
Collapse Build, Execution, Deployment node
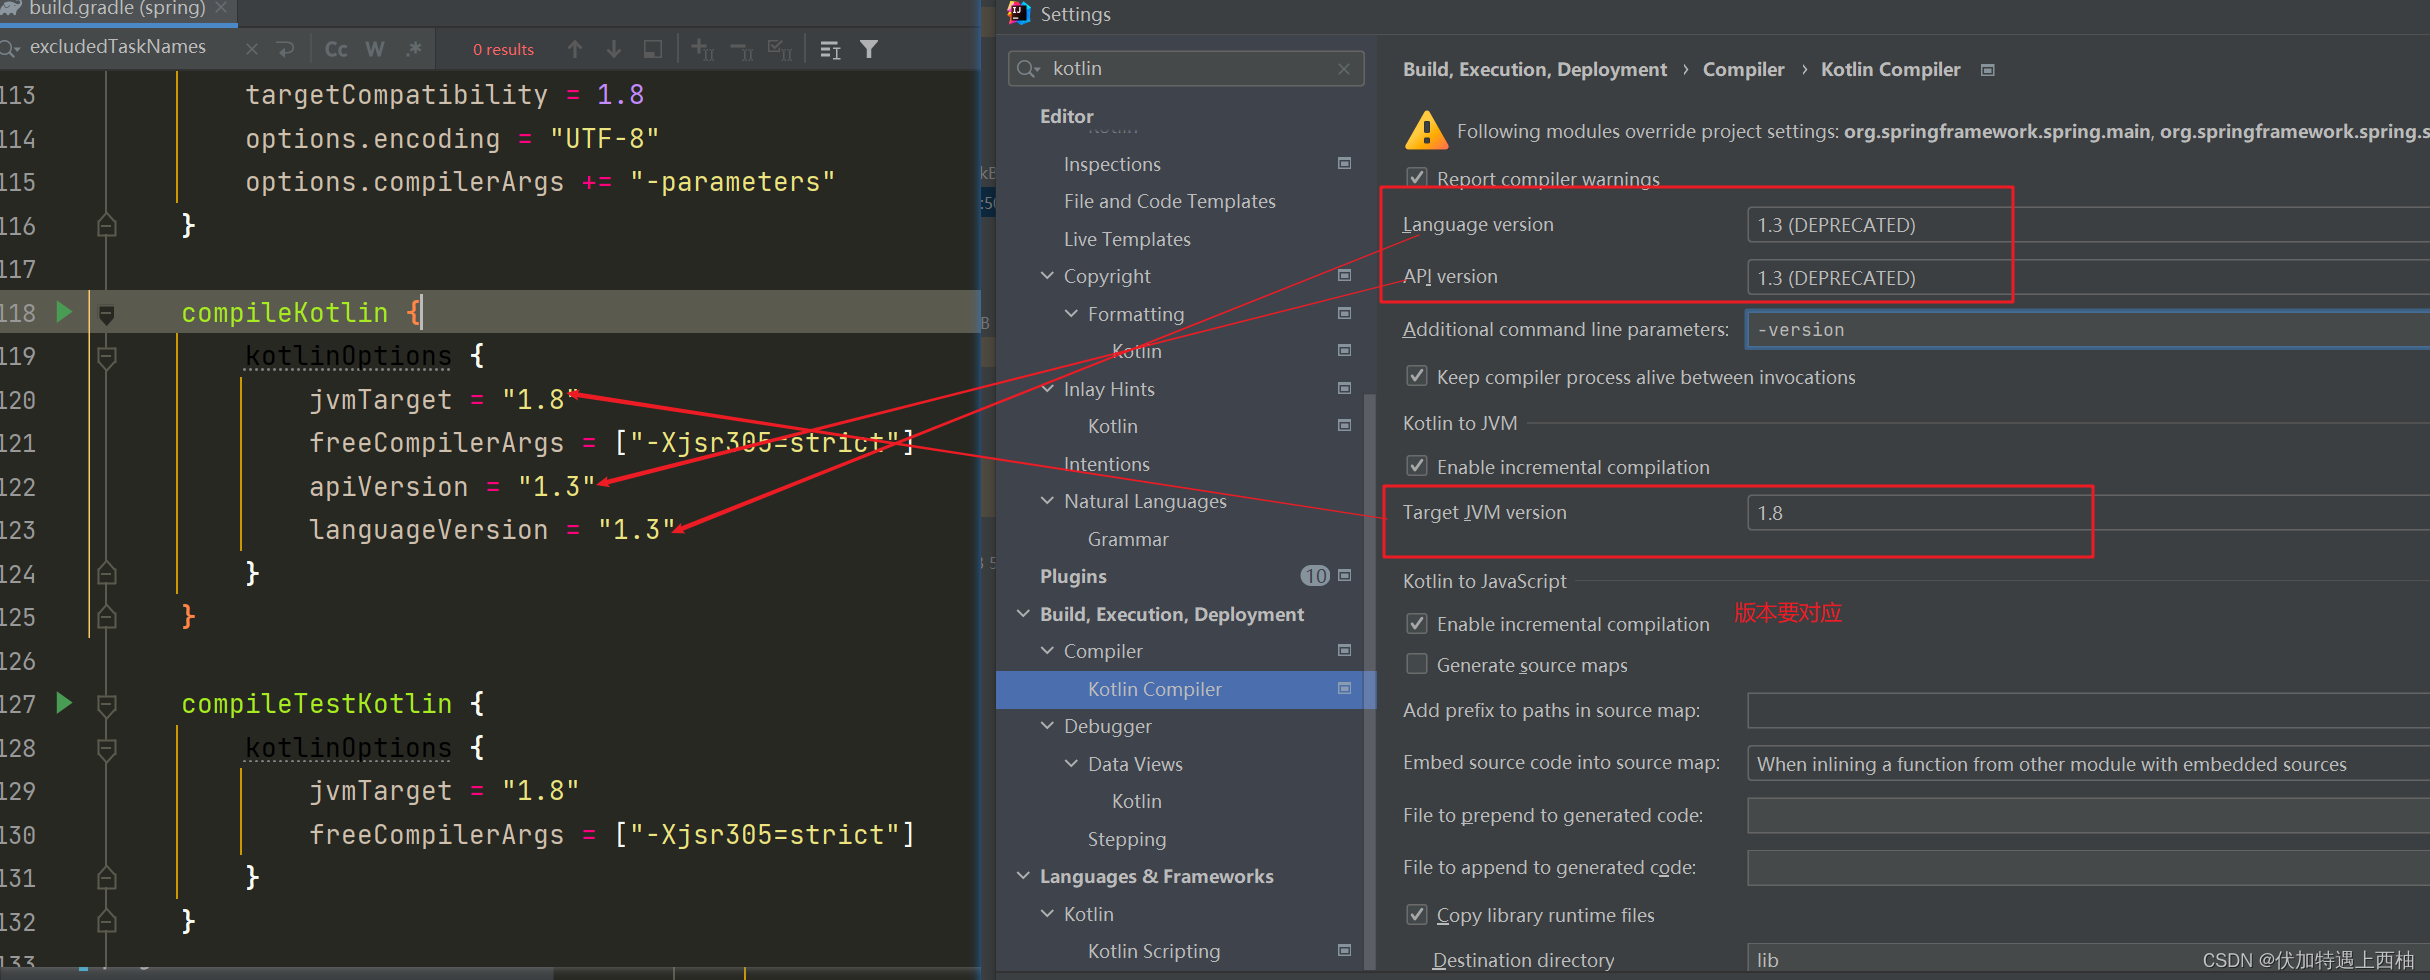pyautogui.click(x=1023, y=613)
